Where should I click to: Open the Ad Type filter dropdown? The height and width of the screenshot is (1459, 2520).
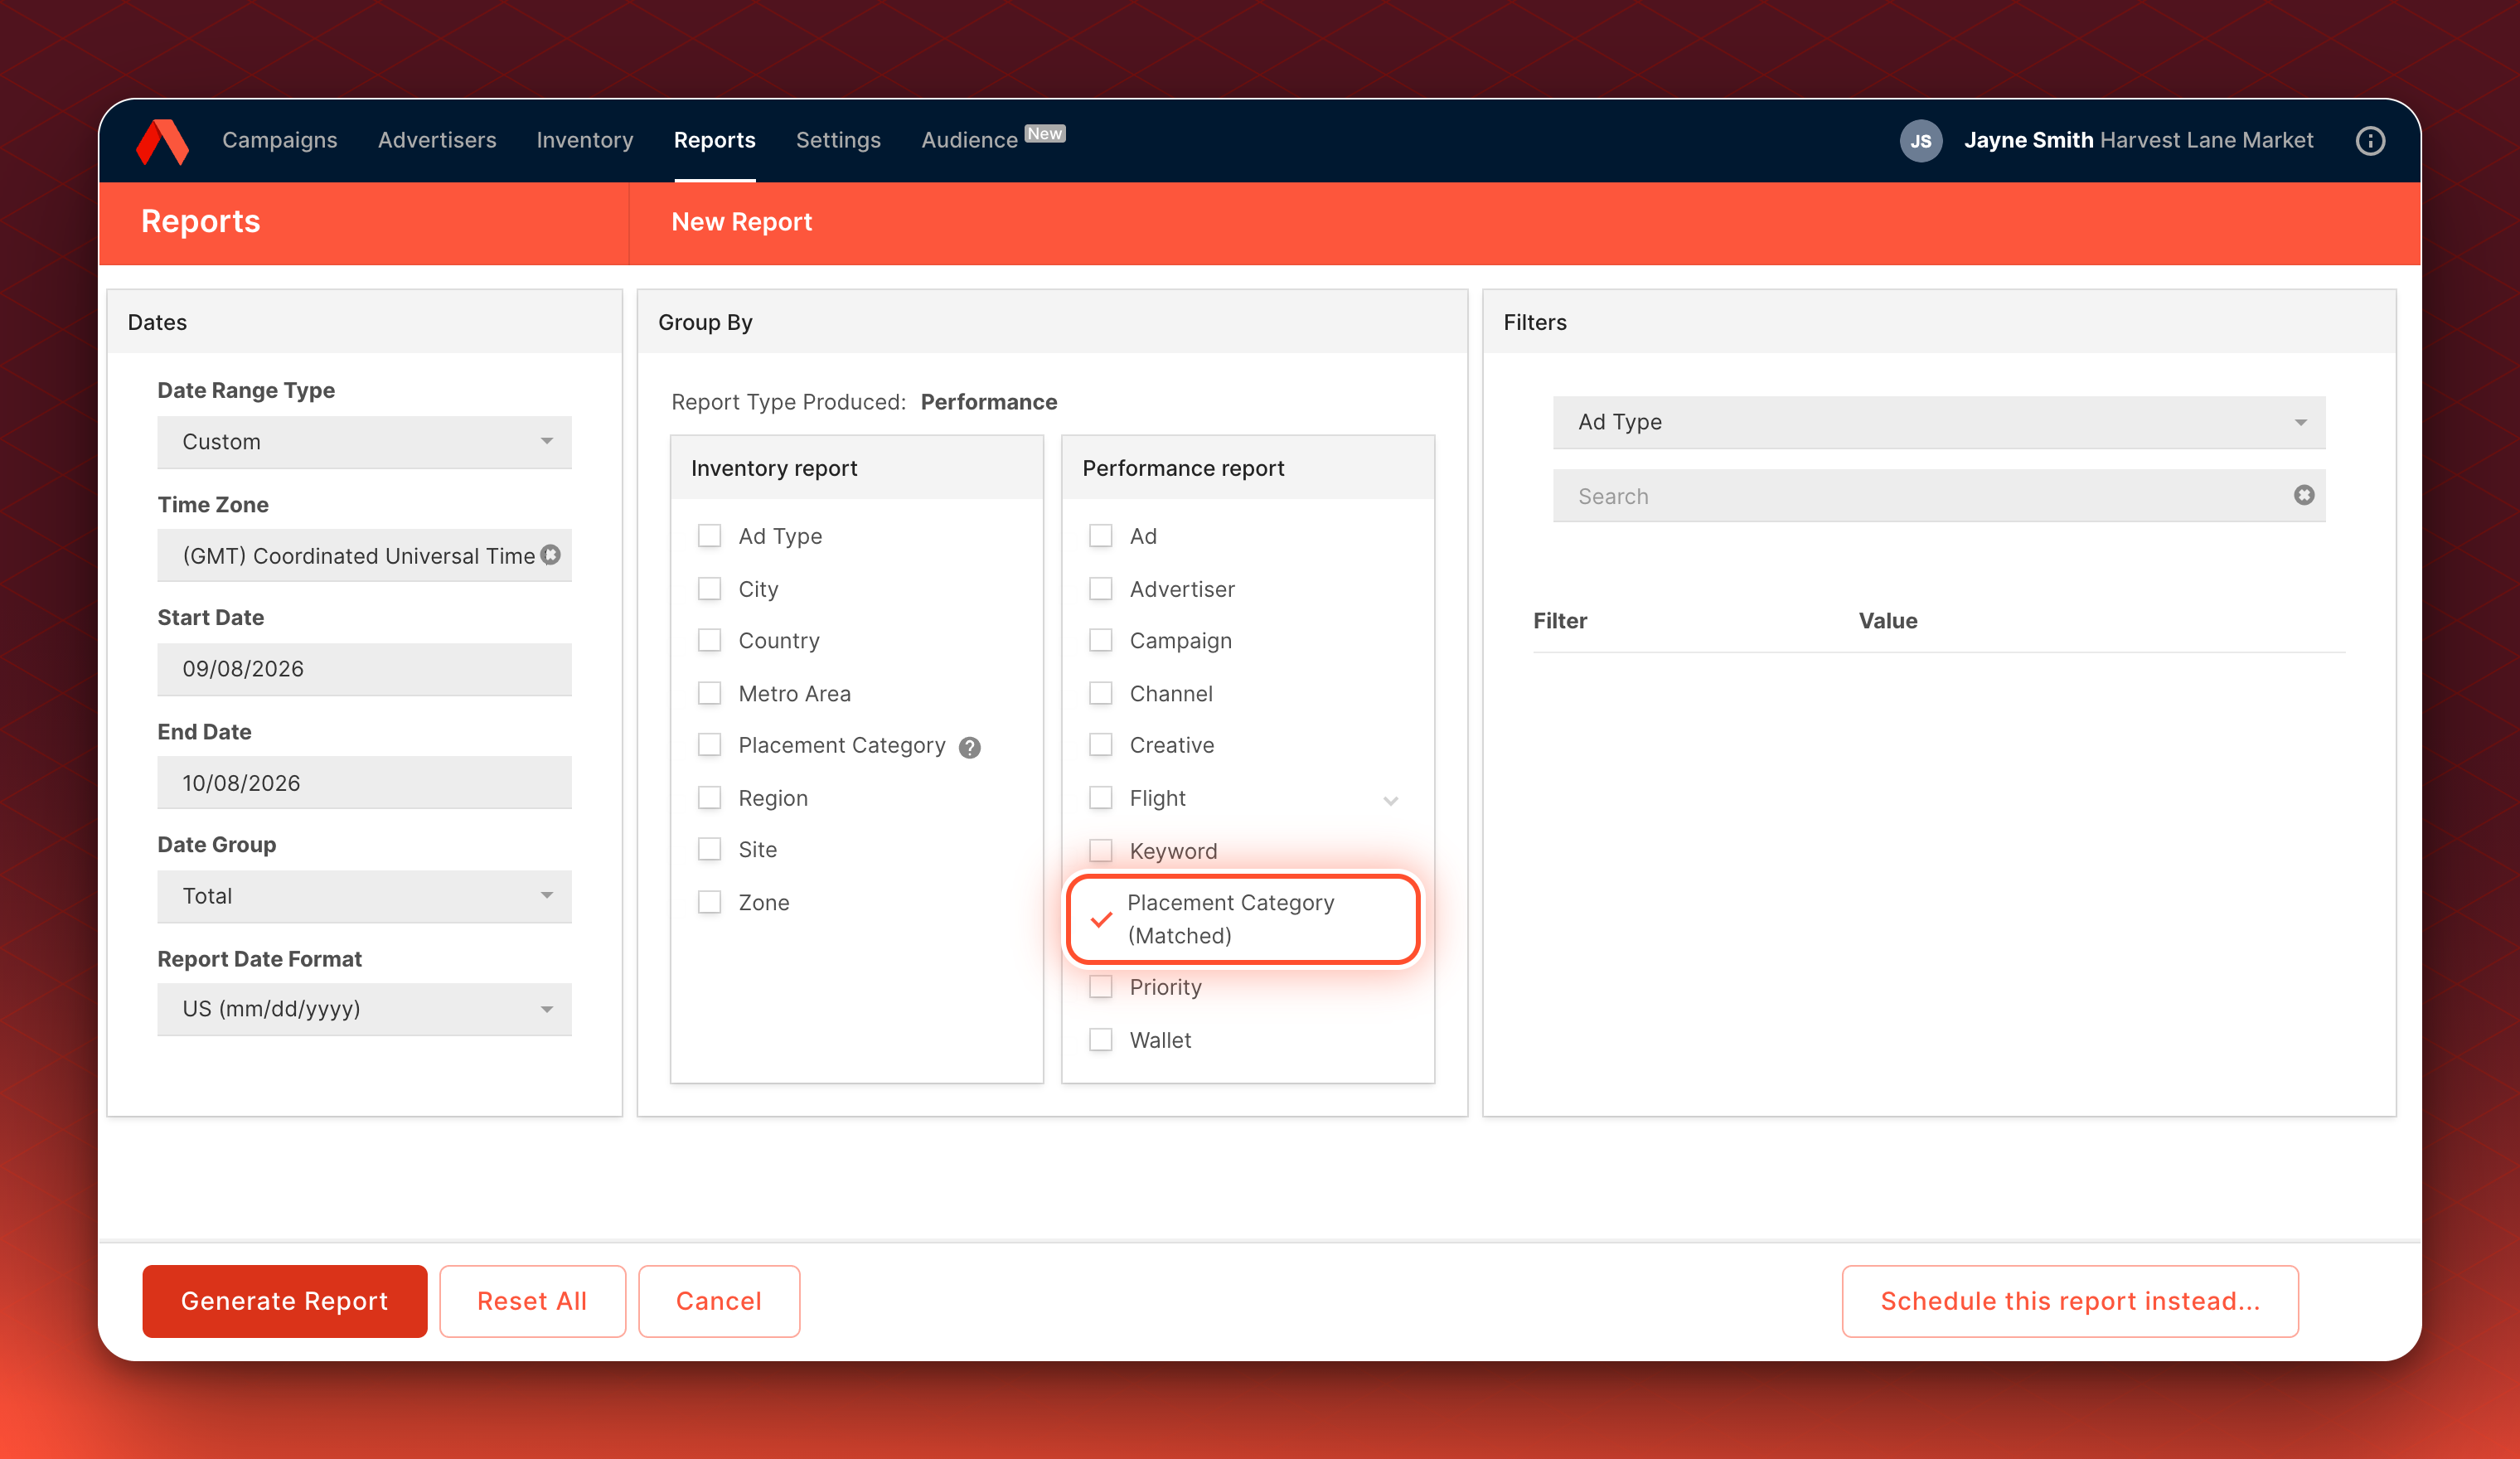point(1938,422)
